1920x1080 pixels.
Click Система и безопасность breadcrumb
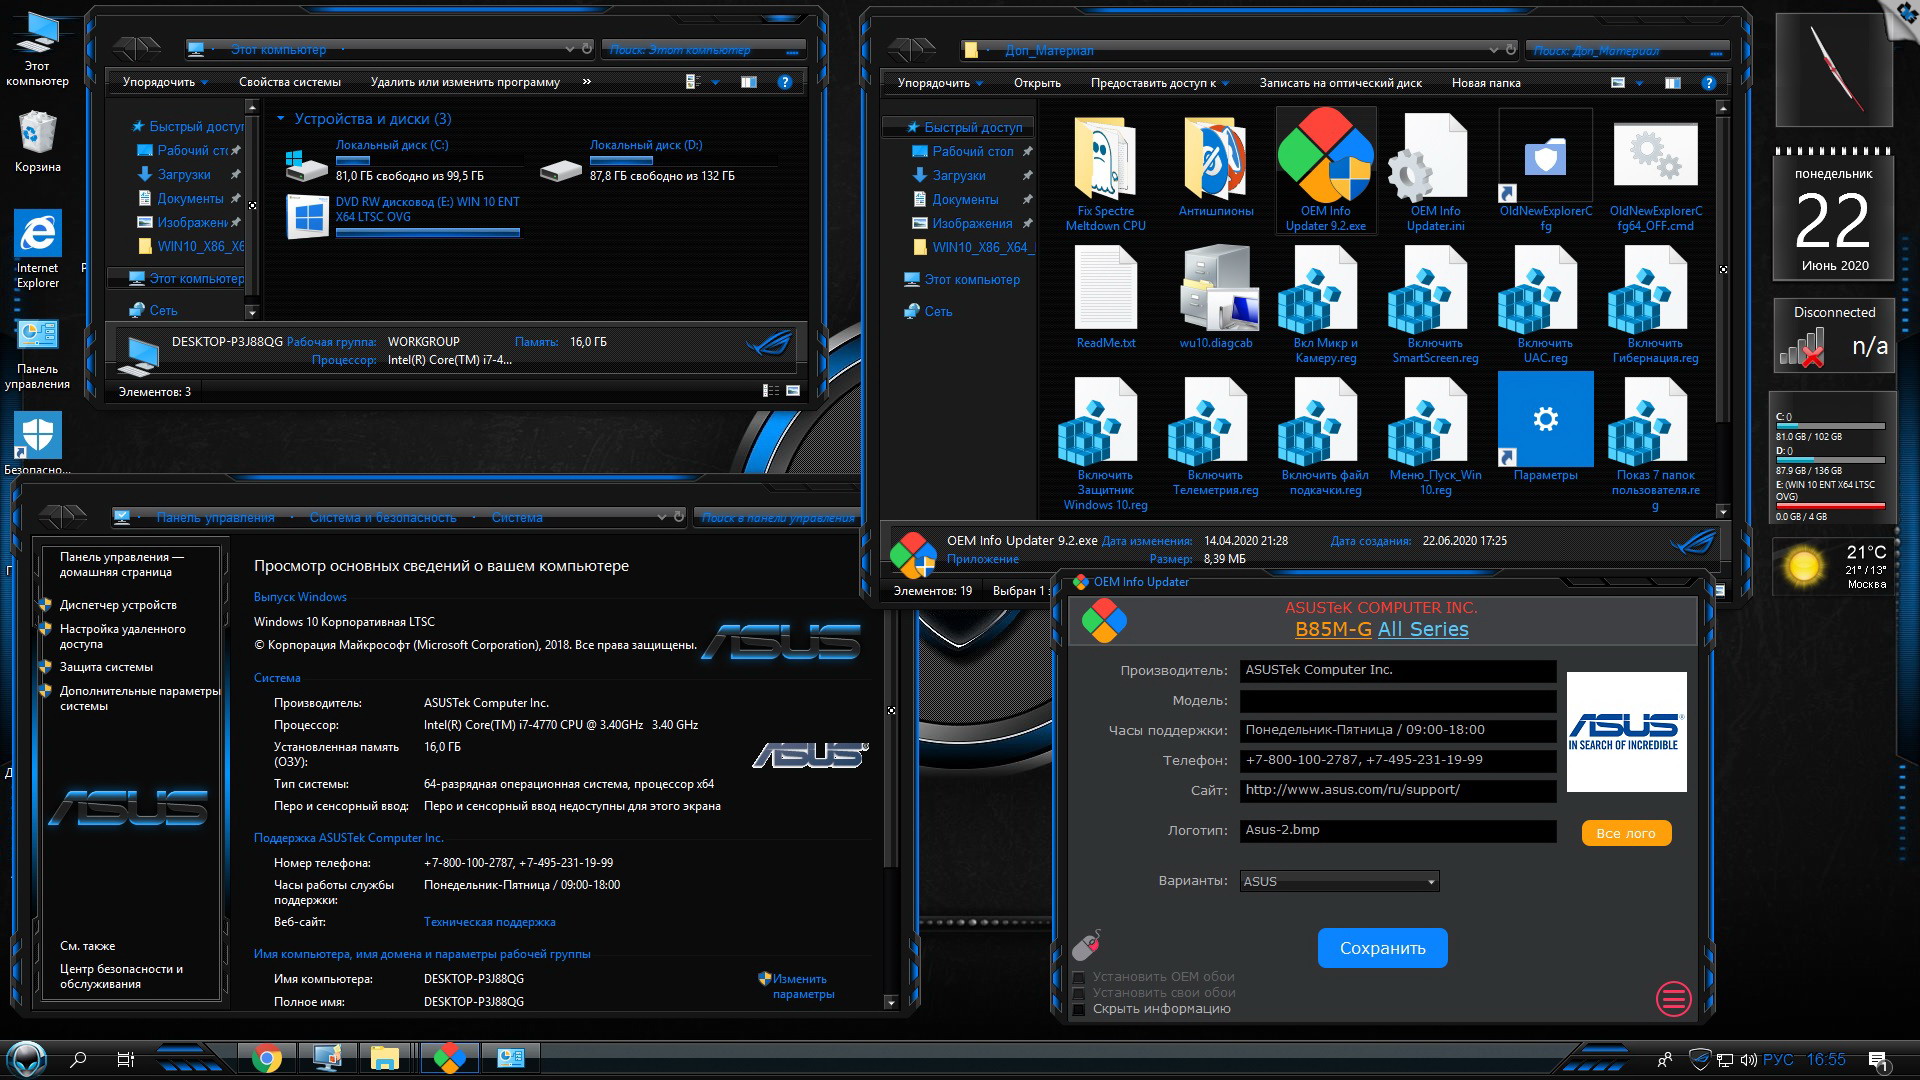(383, 517)
